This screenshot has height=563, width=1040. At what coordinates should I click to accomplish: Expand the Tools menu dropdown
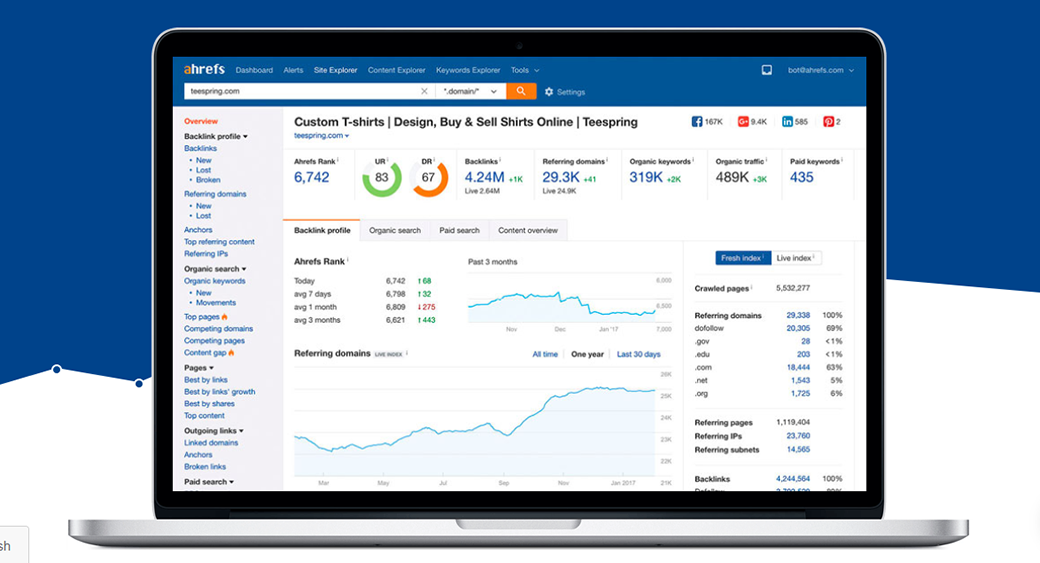[524, 70]
